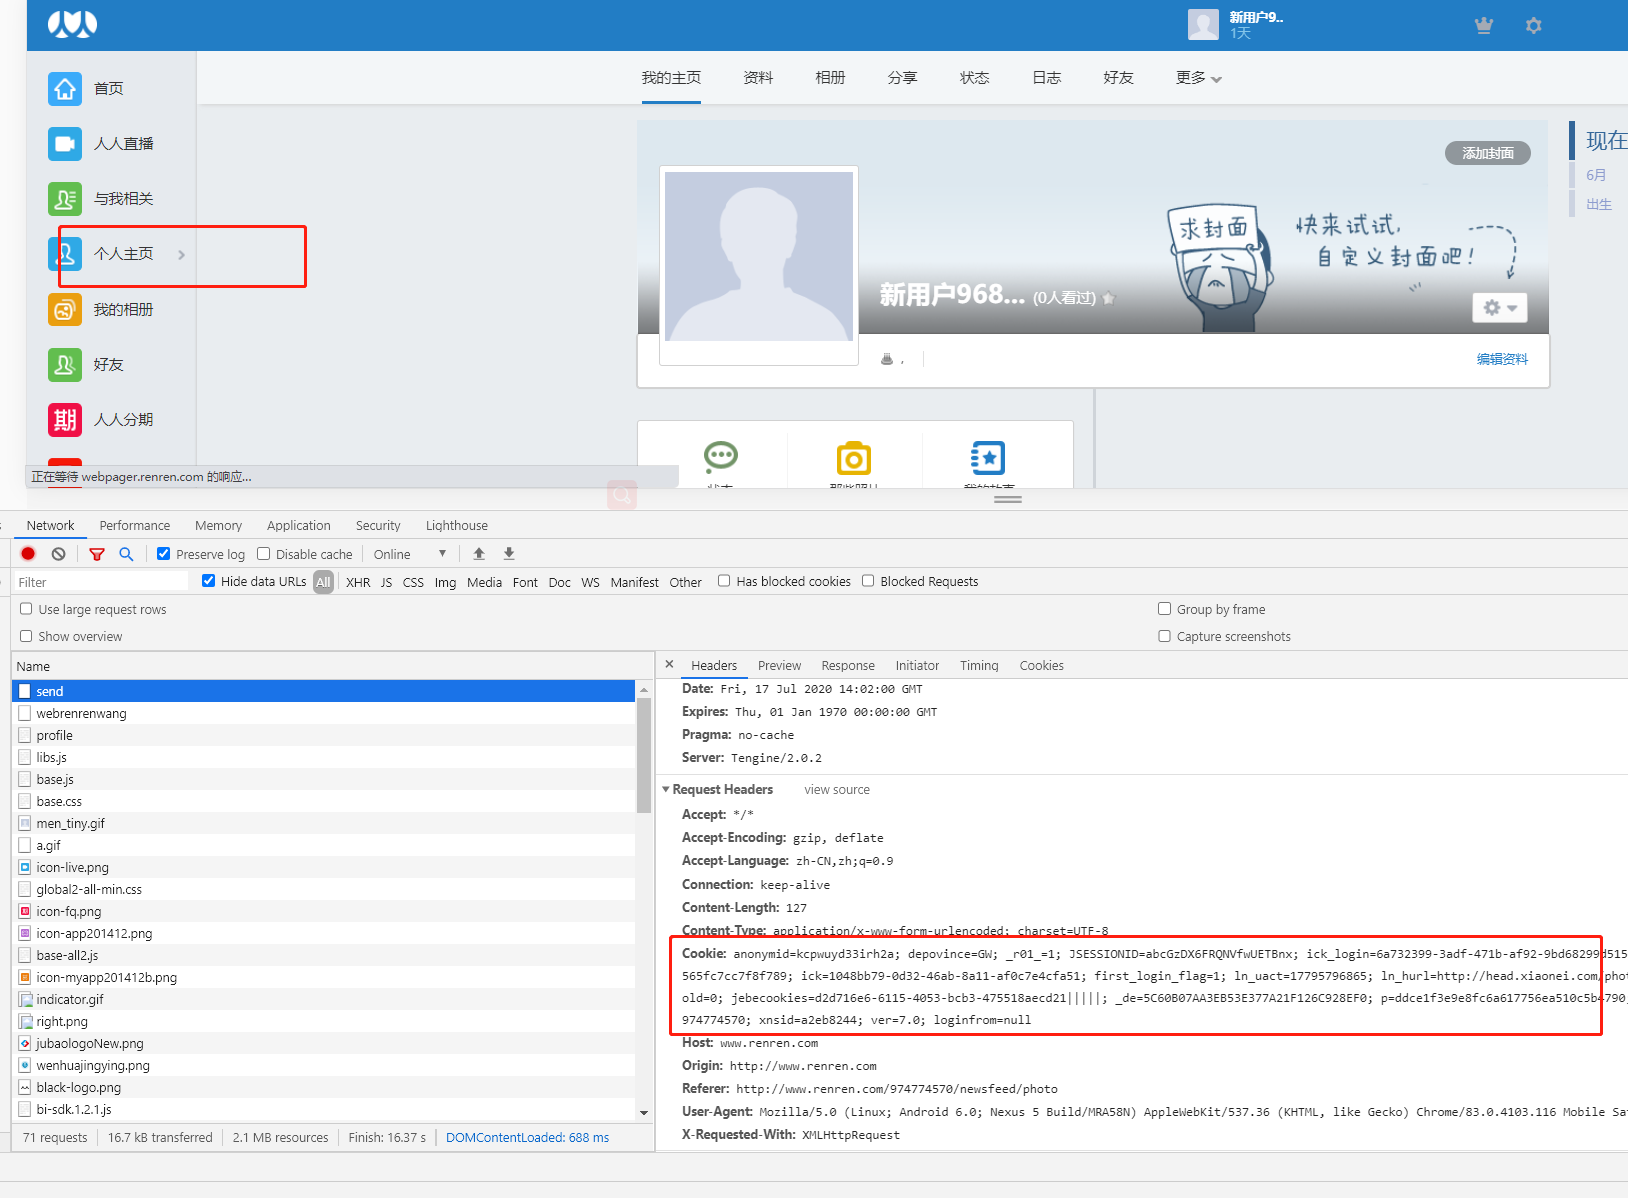Open the Preview tab of request
Image resolution: width=1628 pixels, height=1198 pixels.
coord(779,665)
